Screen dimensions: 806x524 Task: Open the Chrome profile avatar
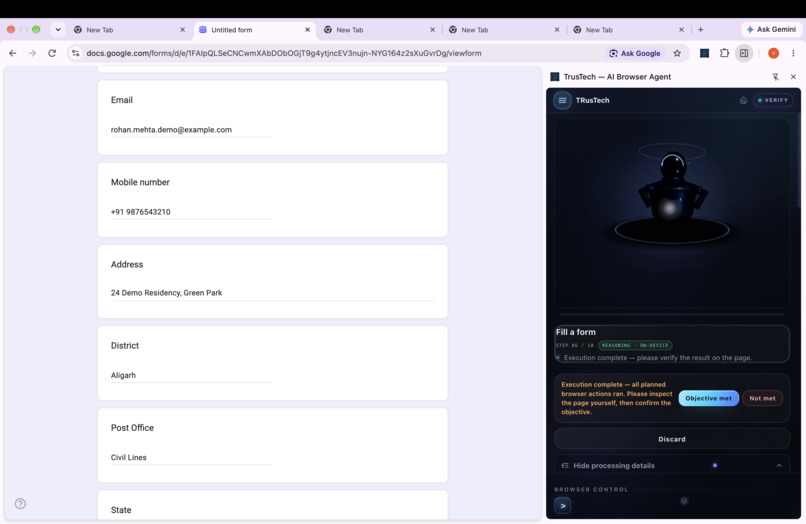(x=773, y=53)
